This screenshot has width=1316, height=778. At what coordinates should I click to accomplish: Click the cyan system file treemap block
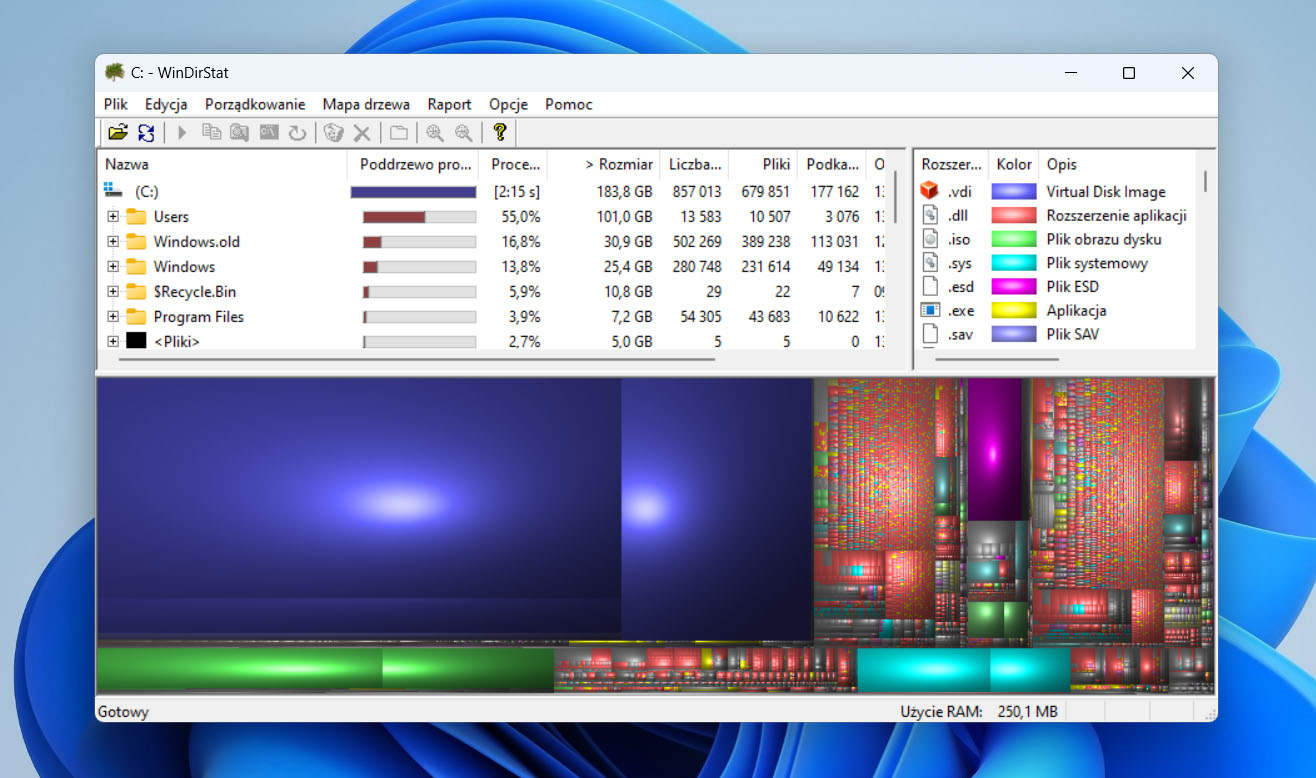[922, 669]
